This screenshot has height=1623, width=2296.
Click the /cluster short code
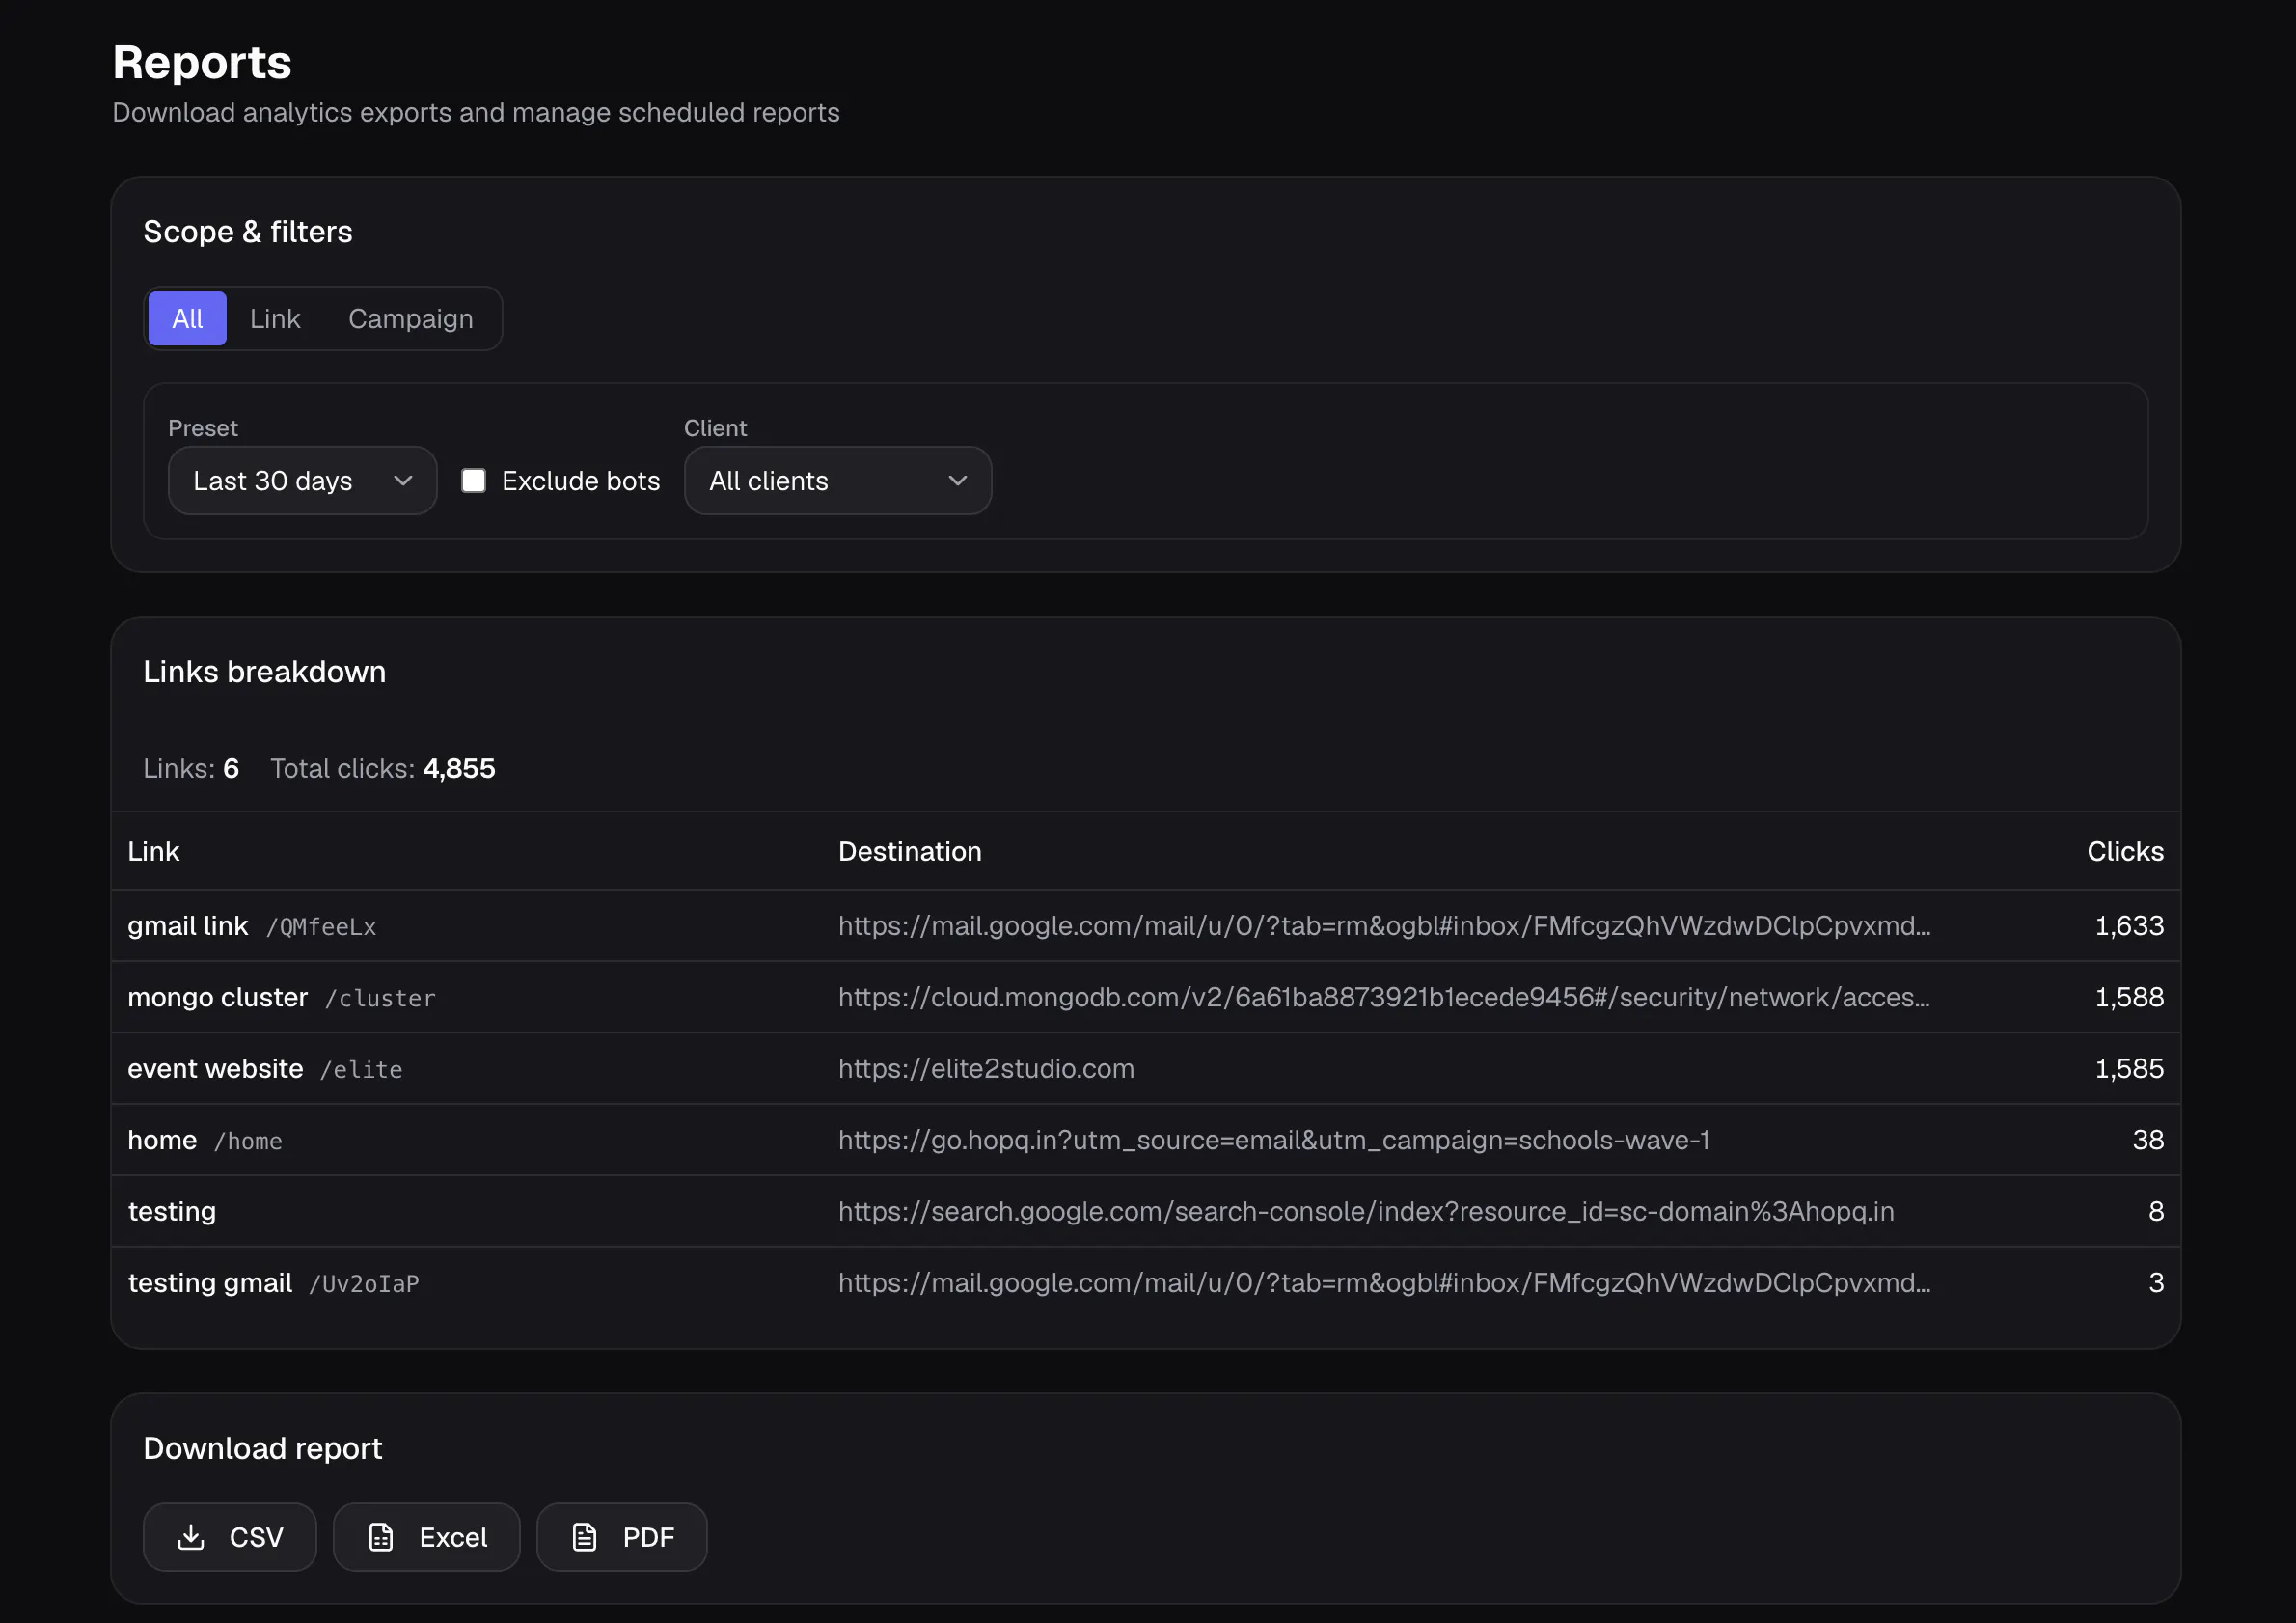click(x=380, y=999)
